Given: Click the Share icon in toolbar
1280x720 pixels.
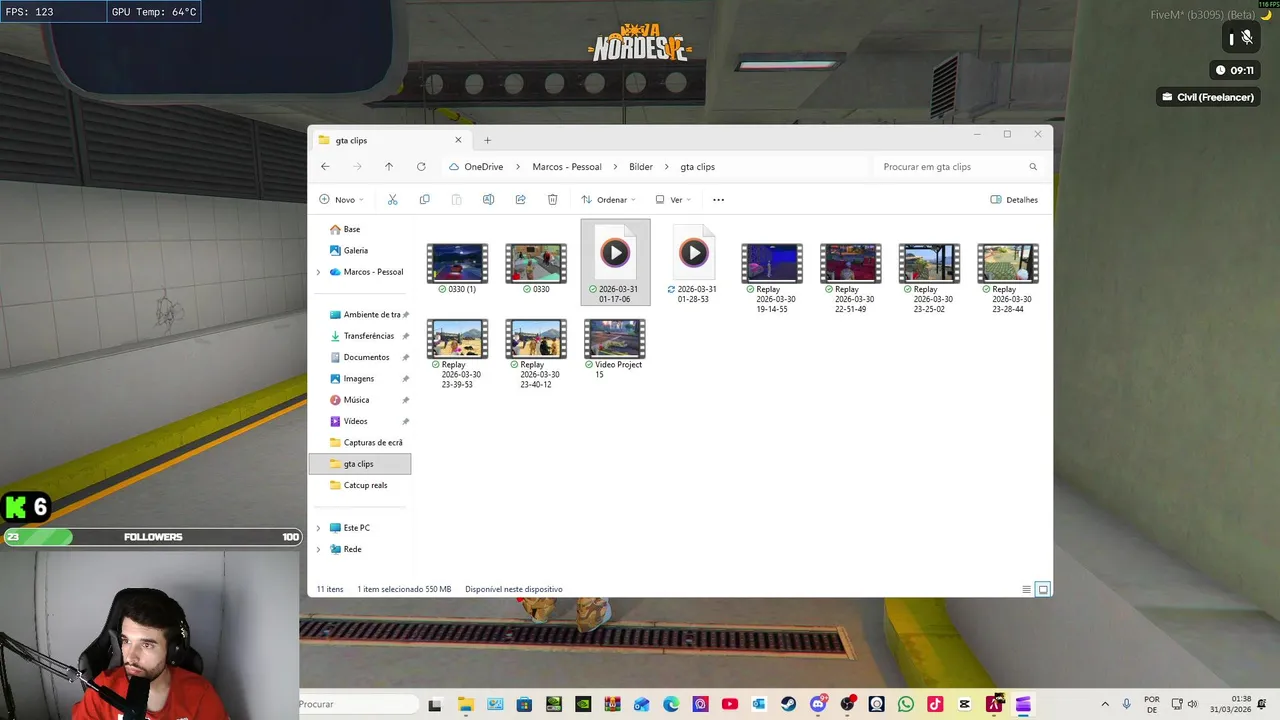Looking at the screenshot, I should [520, 200].
